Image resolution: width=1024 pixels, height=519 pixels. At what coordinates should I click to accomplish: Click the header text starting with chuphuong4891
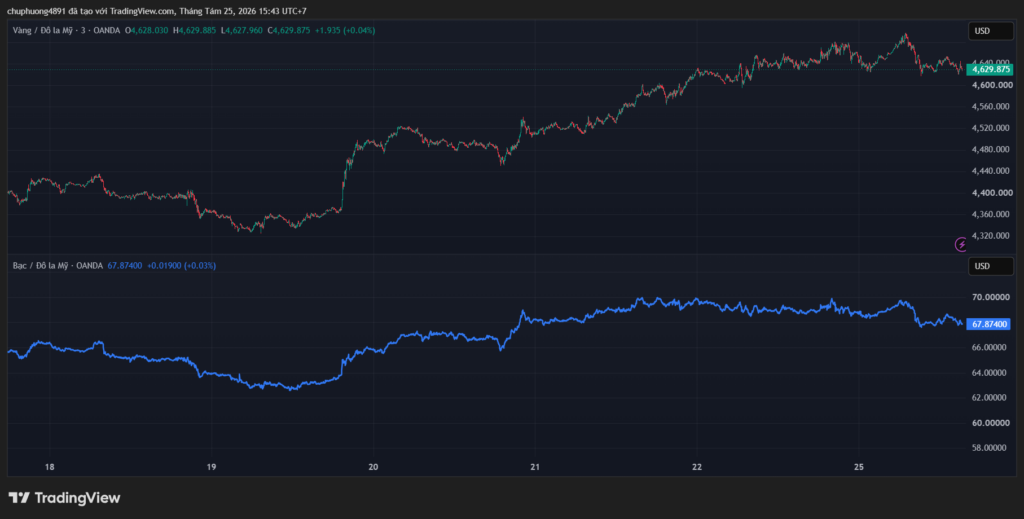[x=157, y=11]
